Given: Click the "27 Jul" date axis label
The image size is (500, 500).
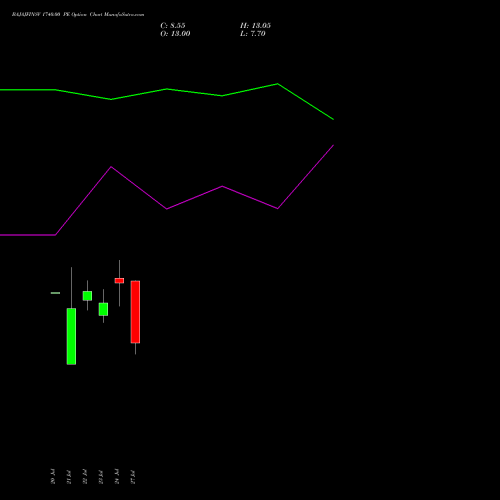Looking at the screenshot, I should 133,476.
